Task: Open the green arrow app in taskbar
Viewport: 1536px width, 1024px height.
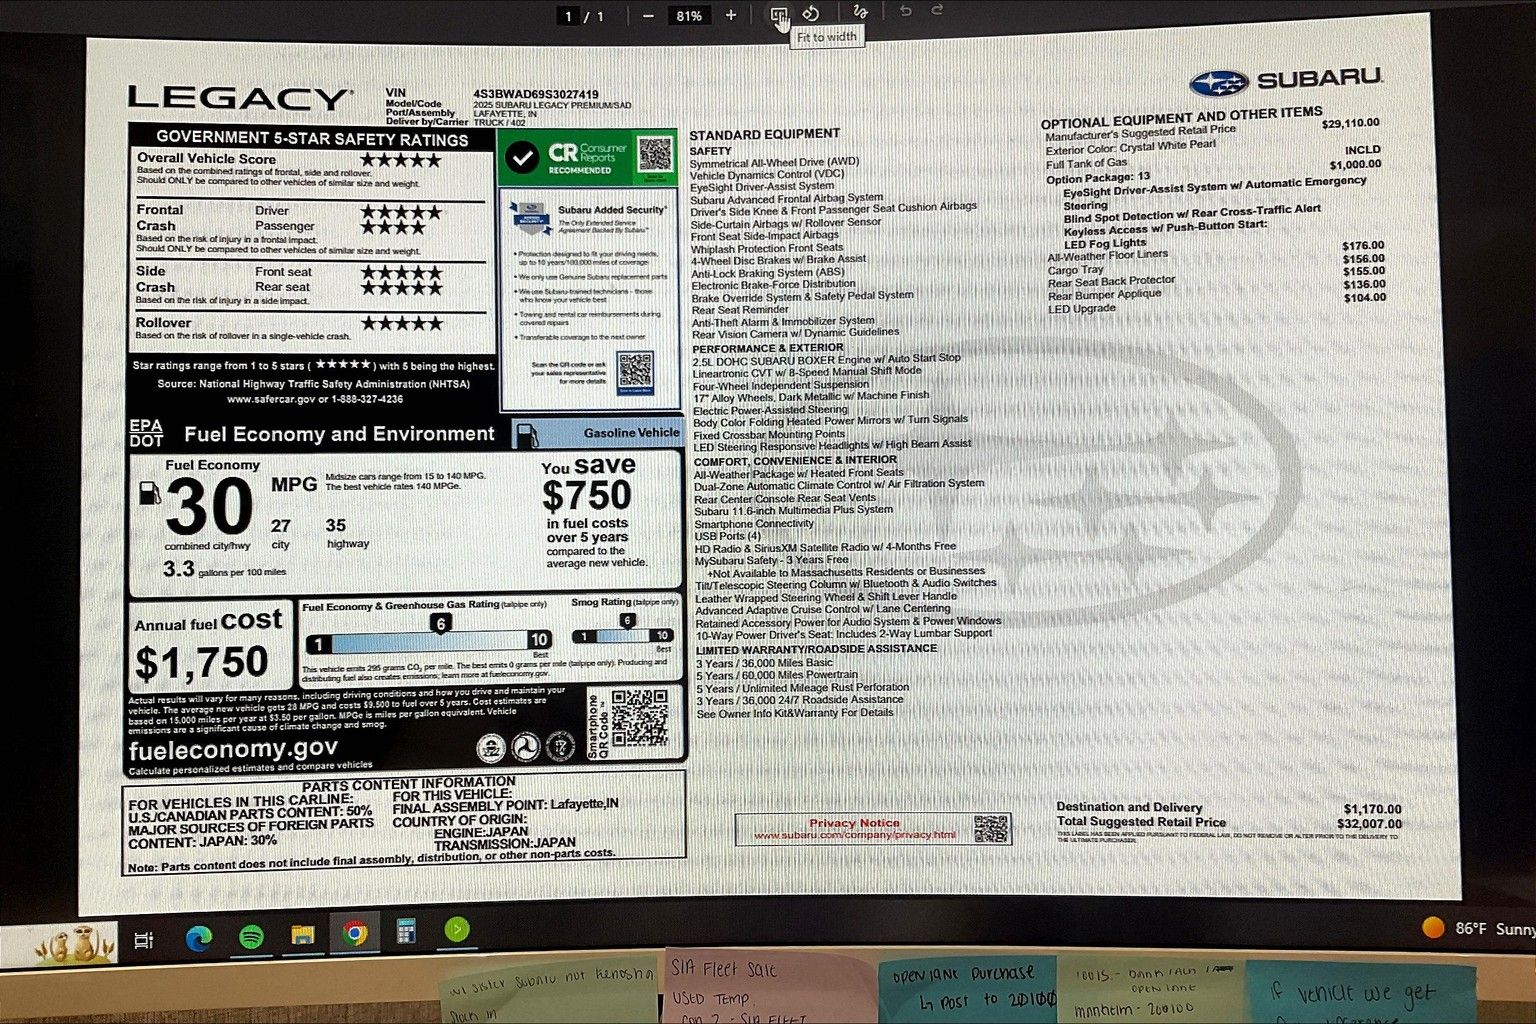Action: pos(457,930)
